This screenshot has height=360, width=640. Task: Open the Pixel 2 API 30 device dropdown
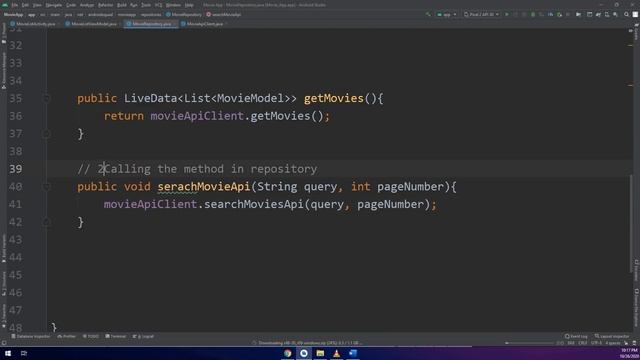481,14
